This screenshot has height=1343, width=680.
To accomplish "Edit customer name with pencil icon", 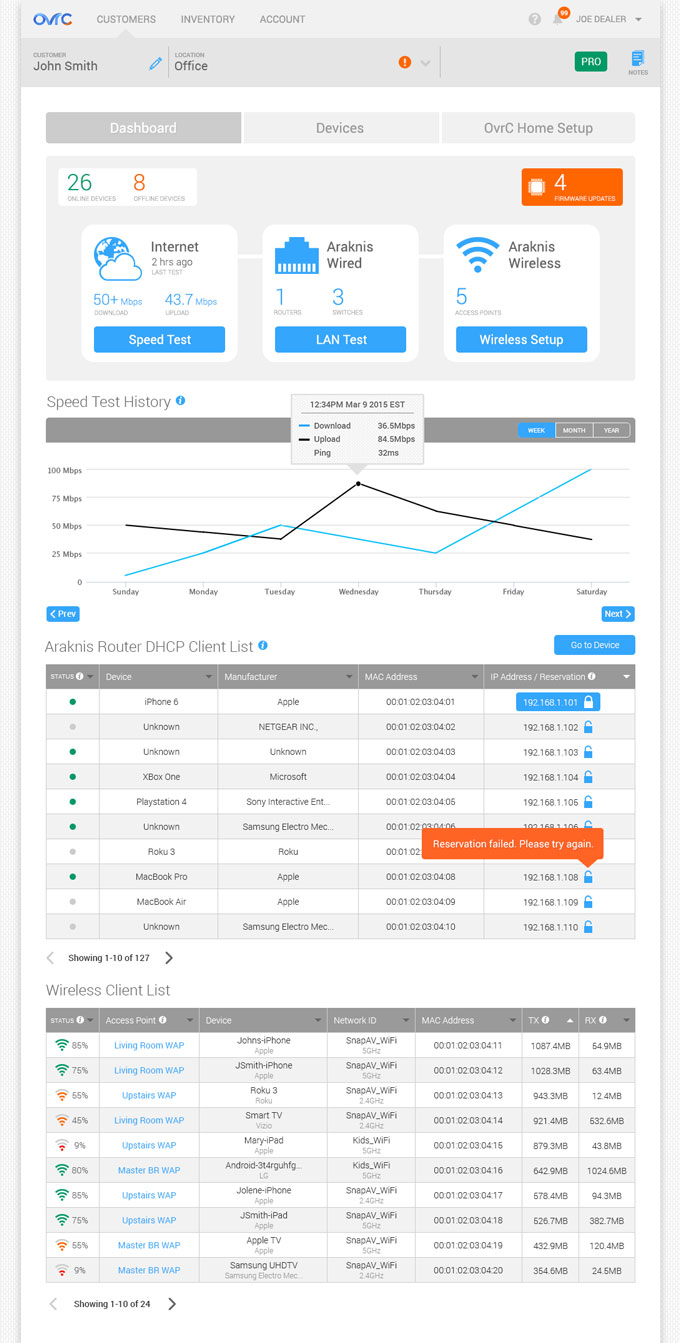I will tap(155, 64).
